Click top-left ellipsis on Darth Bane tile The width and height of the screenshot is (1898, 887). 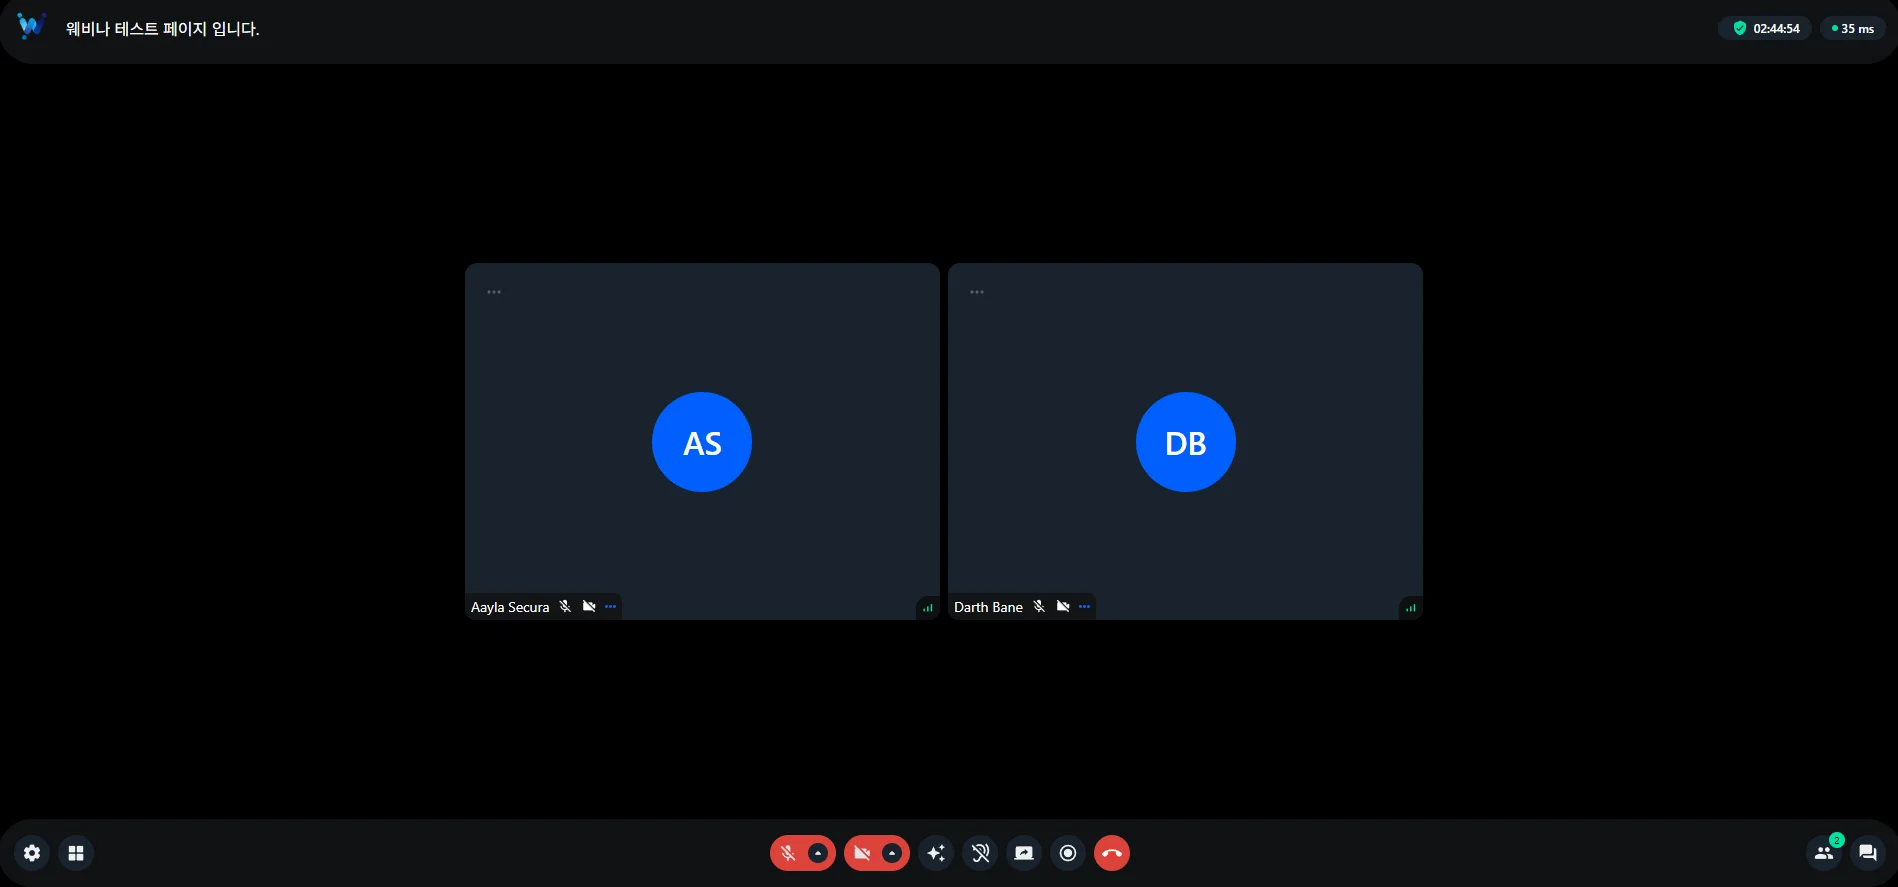pyautogui.click(x=977, y=292)
